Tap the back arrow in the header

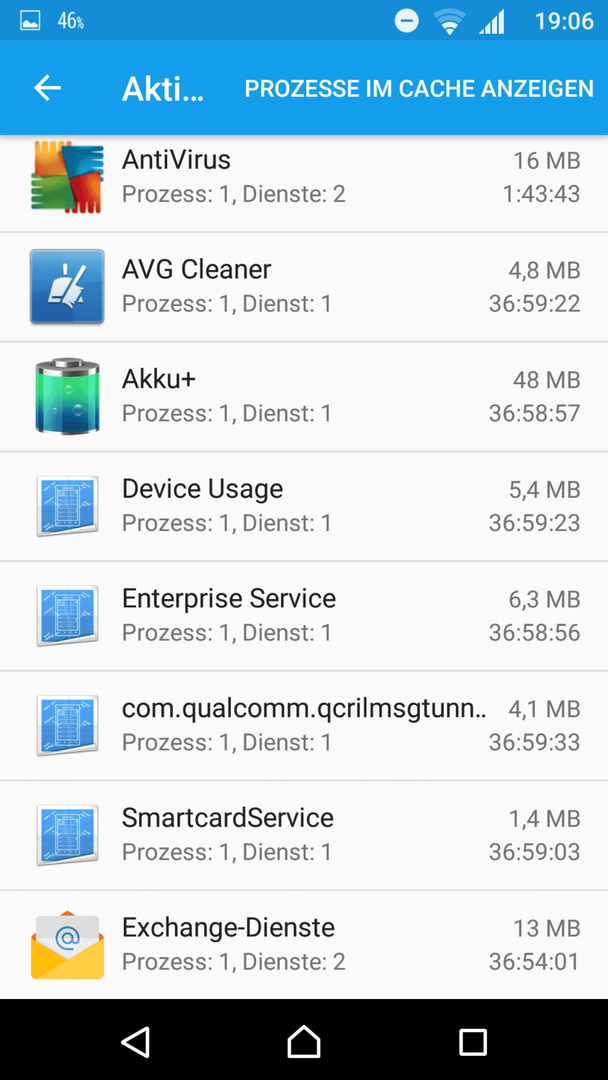(48, 88)
